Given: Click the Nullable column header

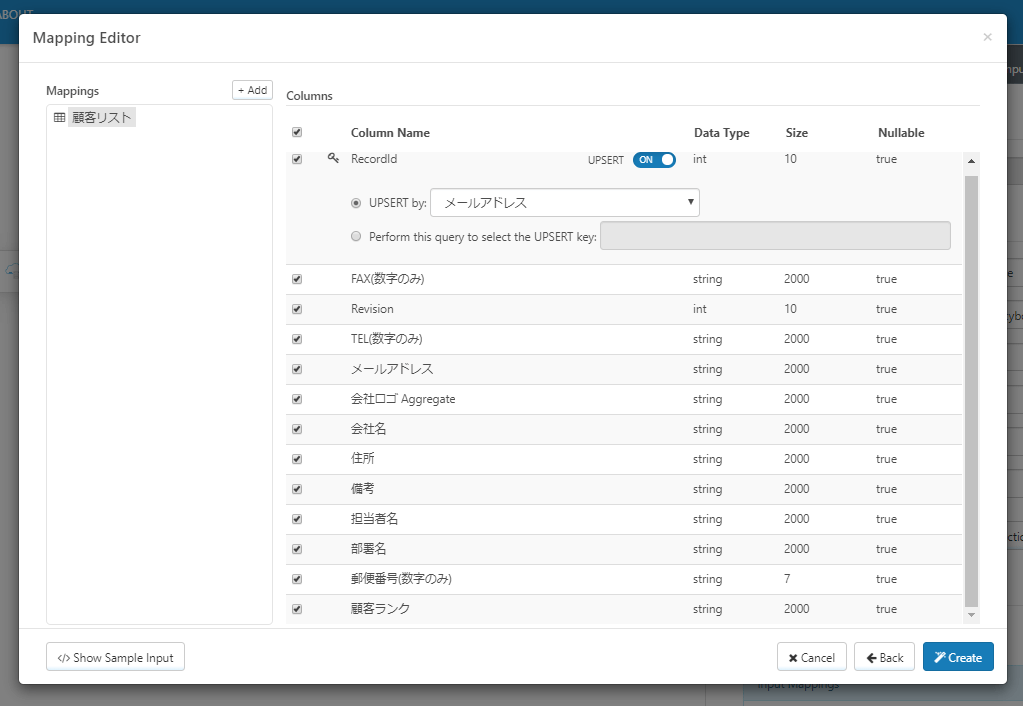Looking at the screenshot, I should coord(901,133).
